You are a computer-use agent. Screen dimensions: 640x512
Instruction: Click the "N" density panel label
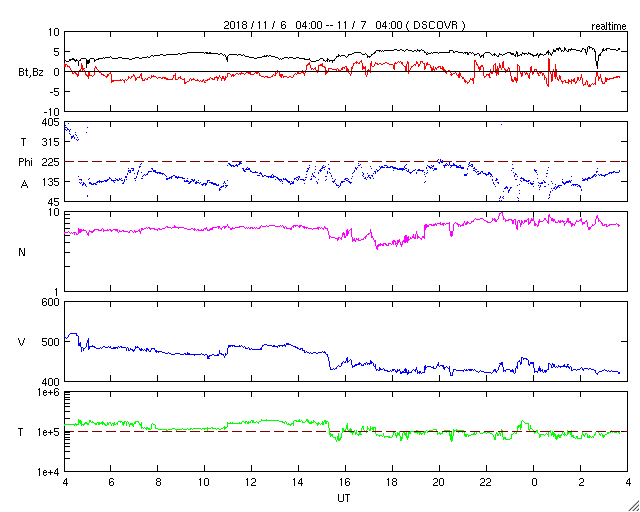pyautogui.click(x=22, y=252)
